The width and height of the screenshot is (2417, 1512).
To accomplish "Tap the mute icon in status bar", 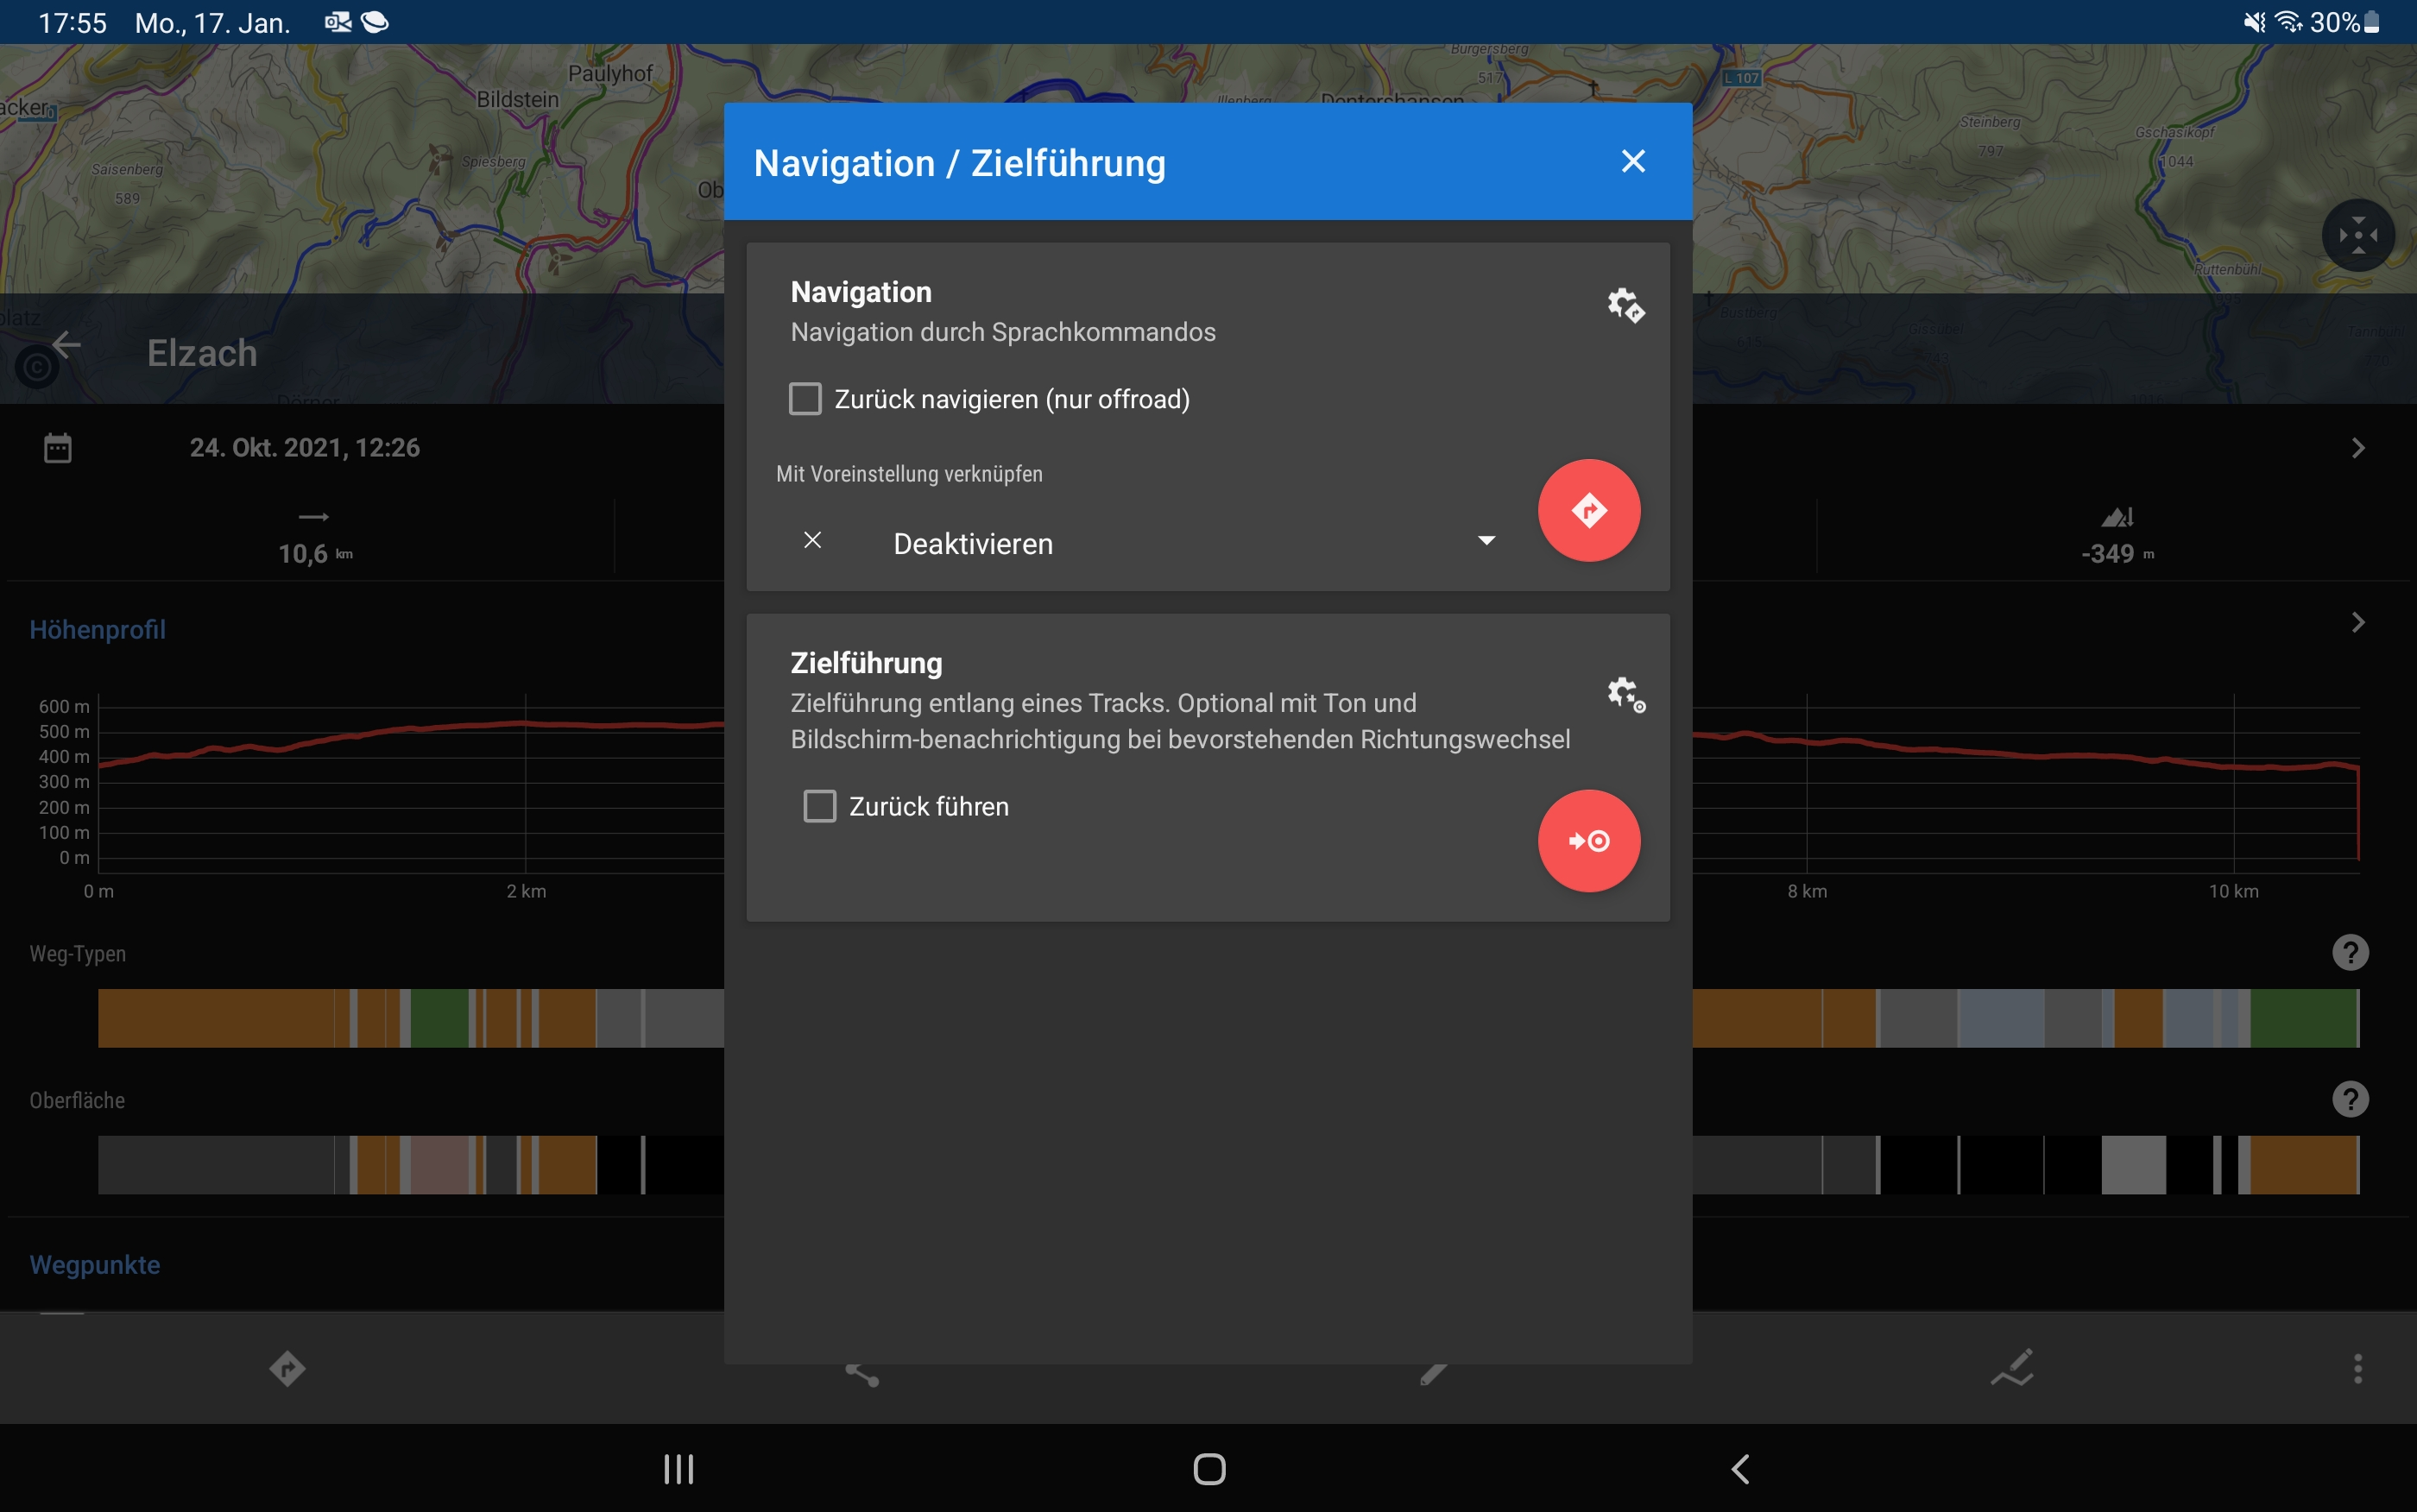I will point(2253,22).
